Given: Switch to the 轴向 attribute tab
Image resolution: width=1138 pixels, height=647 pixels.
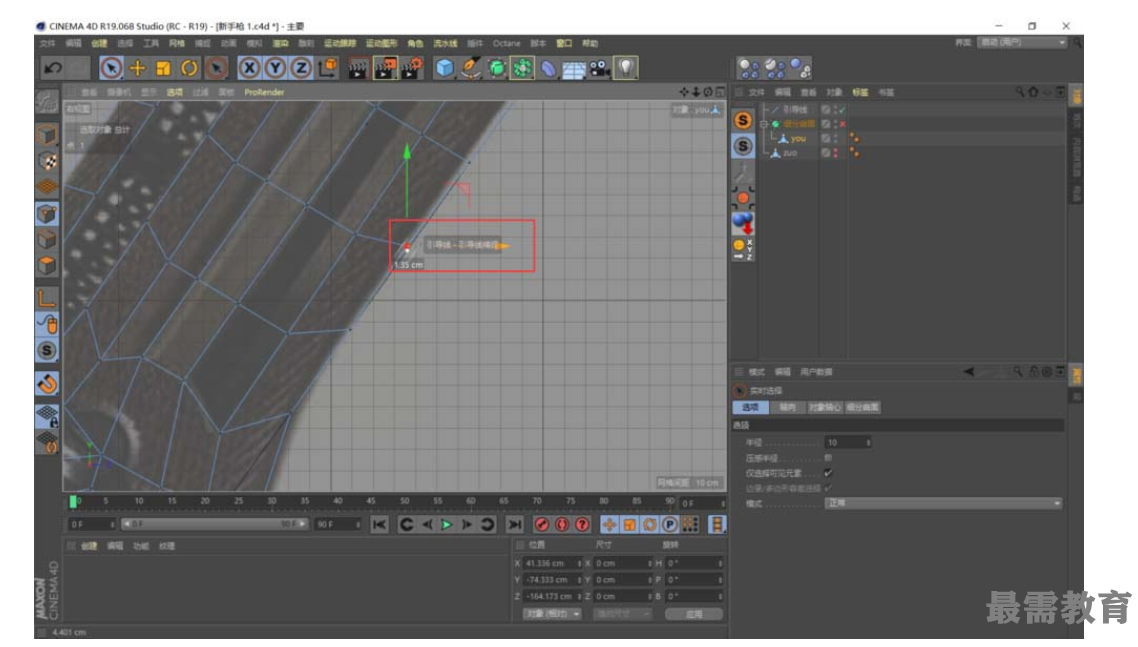Looking at the screenshot, I should click(x=787, y=407).
